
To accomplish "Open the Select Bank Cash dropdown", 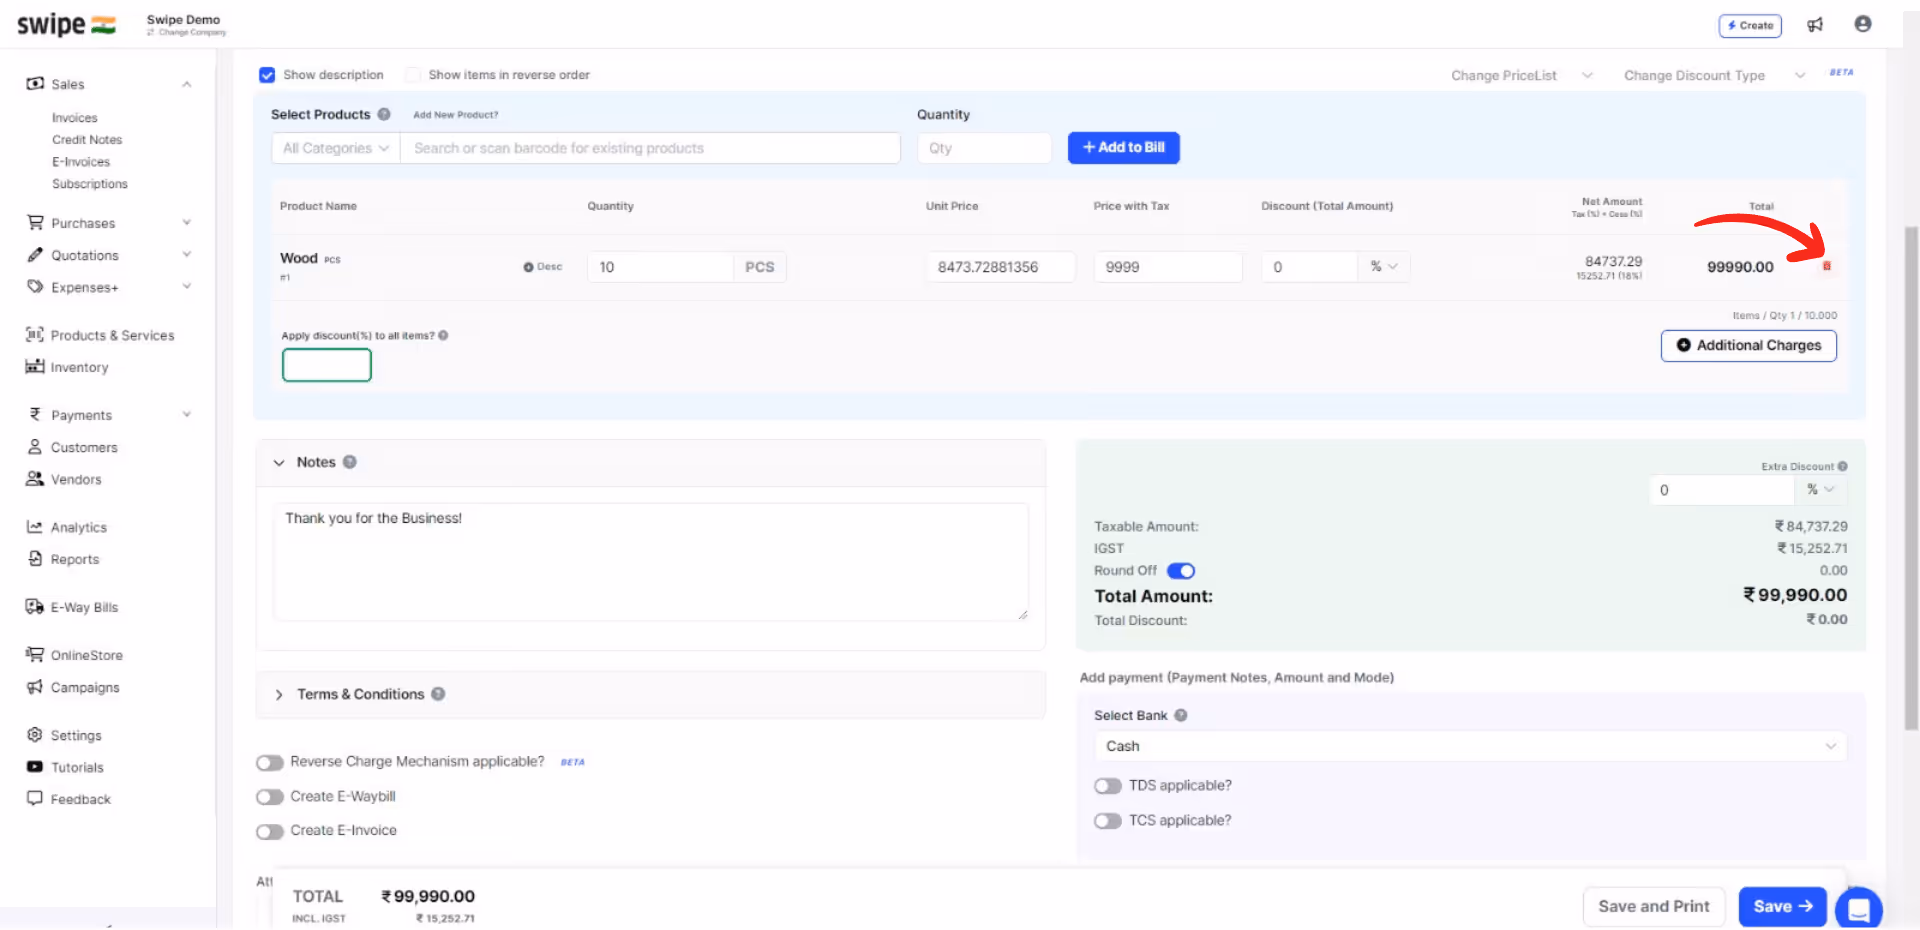I will (1470, 746).
